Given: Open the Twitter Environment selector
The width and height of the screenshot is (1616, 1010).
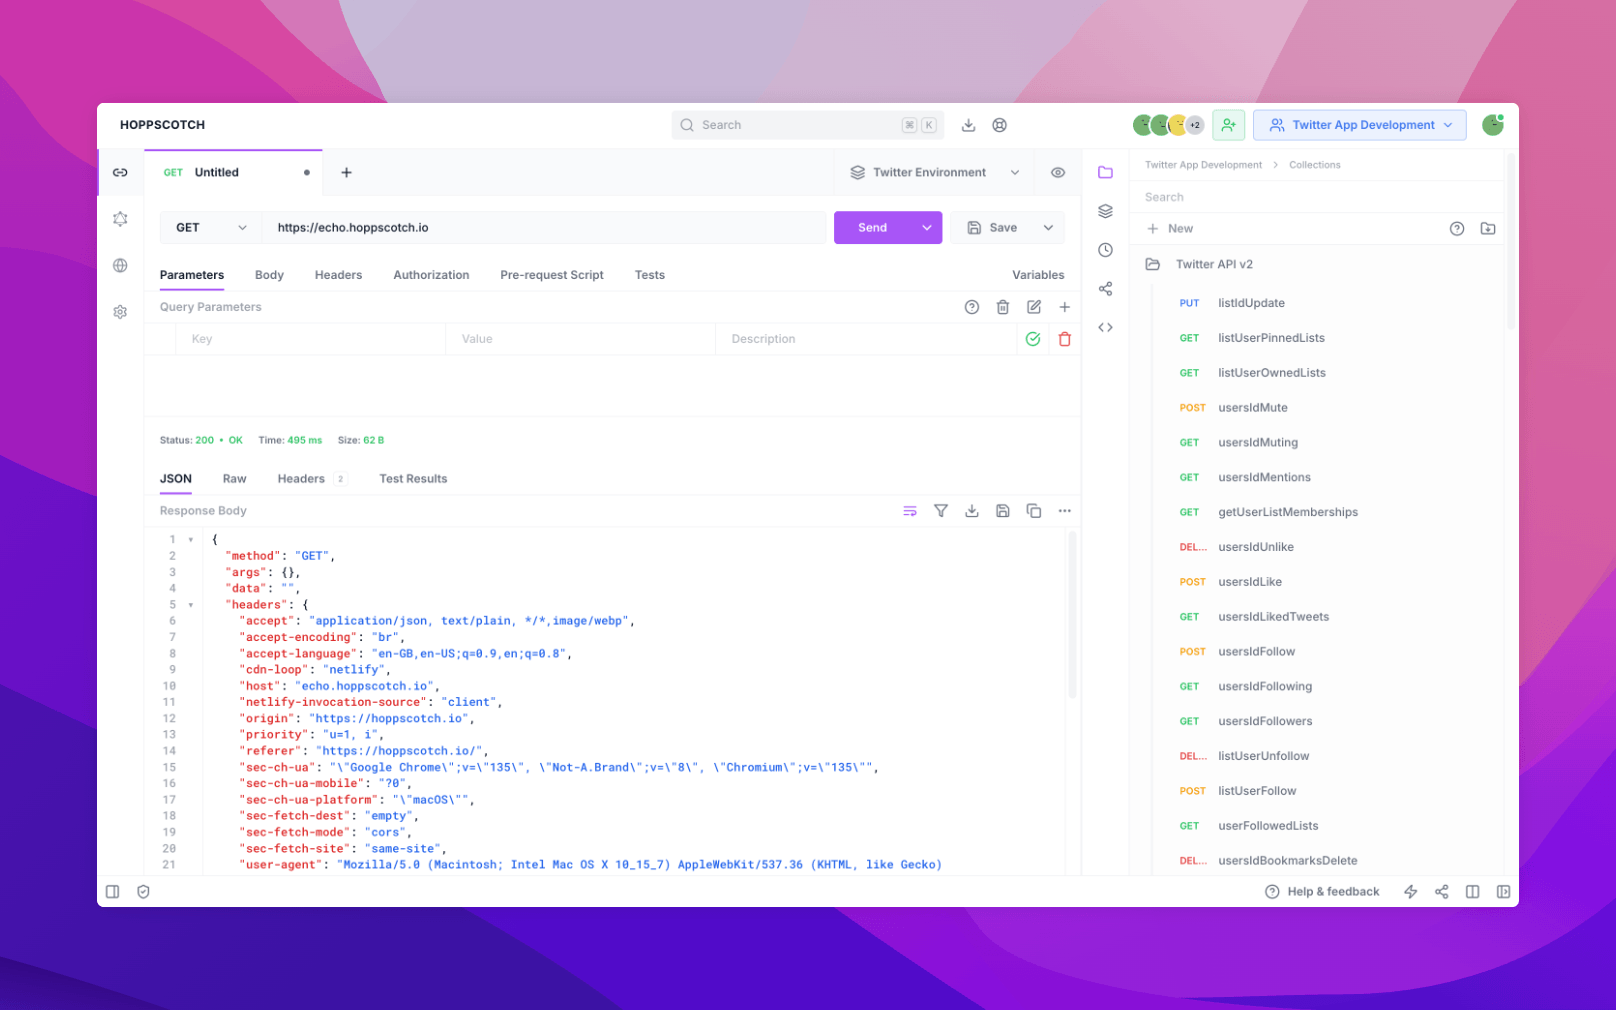Looking at the screenshot, I should (934, 173).
